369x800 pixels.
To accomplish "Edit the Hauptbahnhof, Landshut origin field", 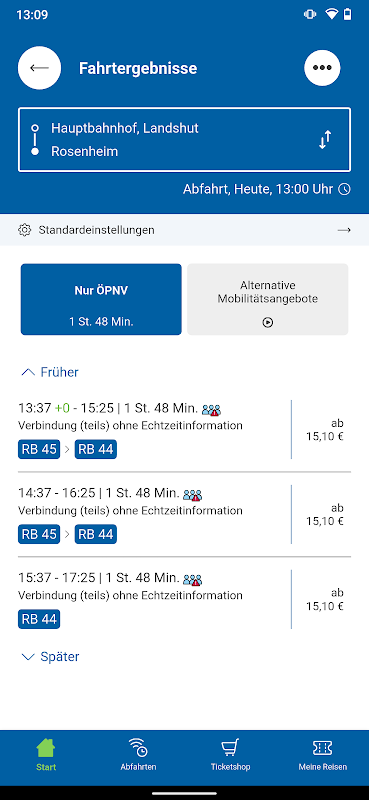I will (125, 128).
